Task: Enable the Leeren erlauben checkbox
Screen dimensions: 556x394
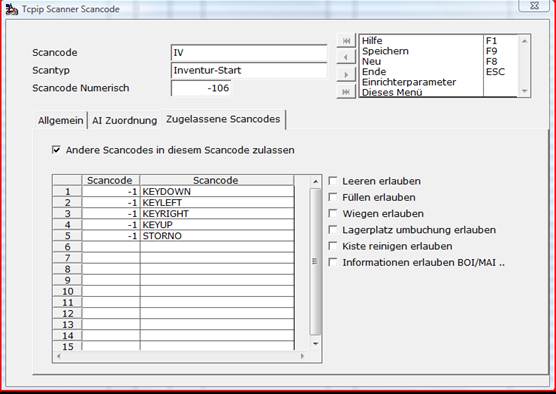Action: (x=333, y=181)
